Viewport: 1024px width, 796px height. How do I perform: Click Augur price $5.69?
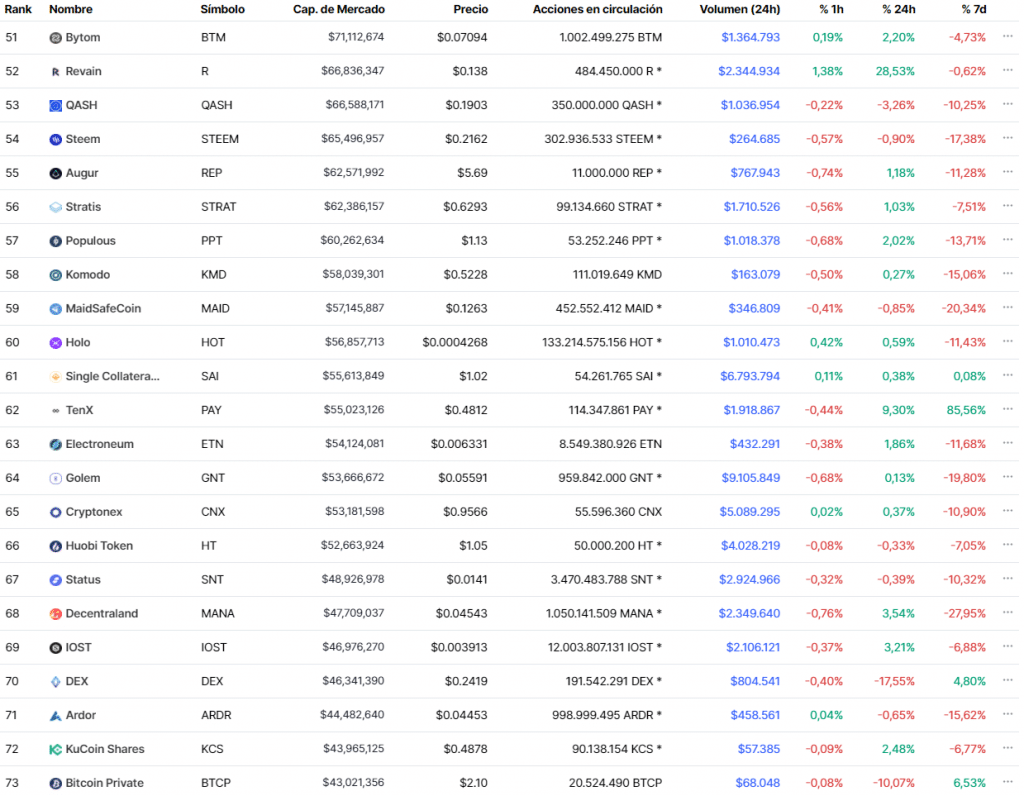[472, 174]
